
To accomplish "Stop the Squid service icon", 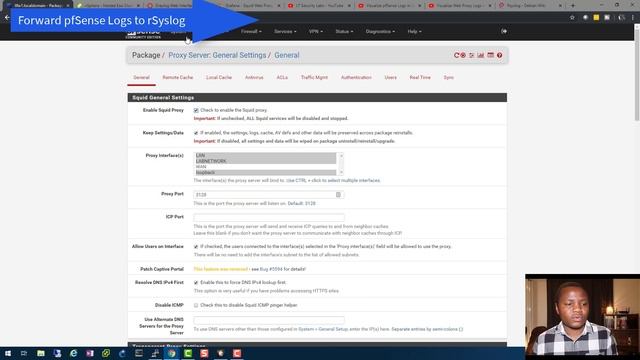I will [x=463, y=55].
